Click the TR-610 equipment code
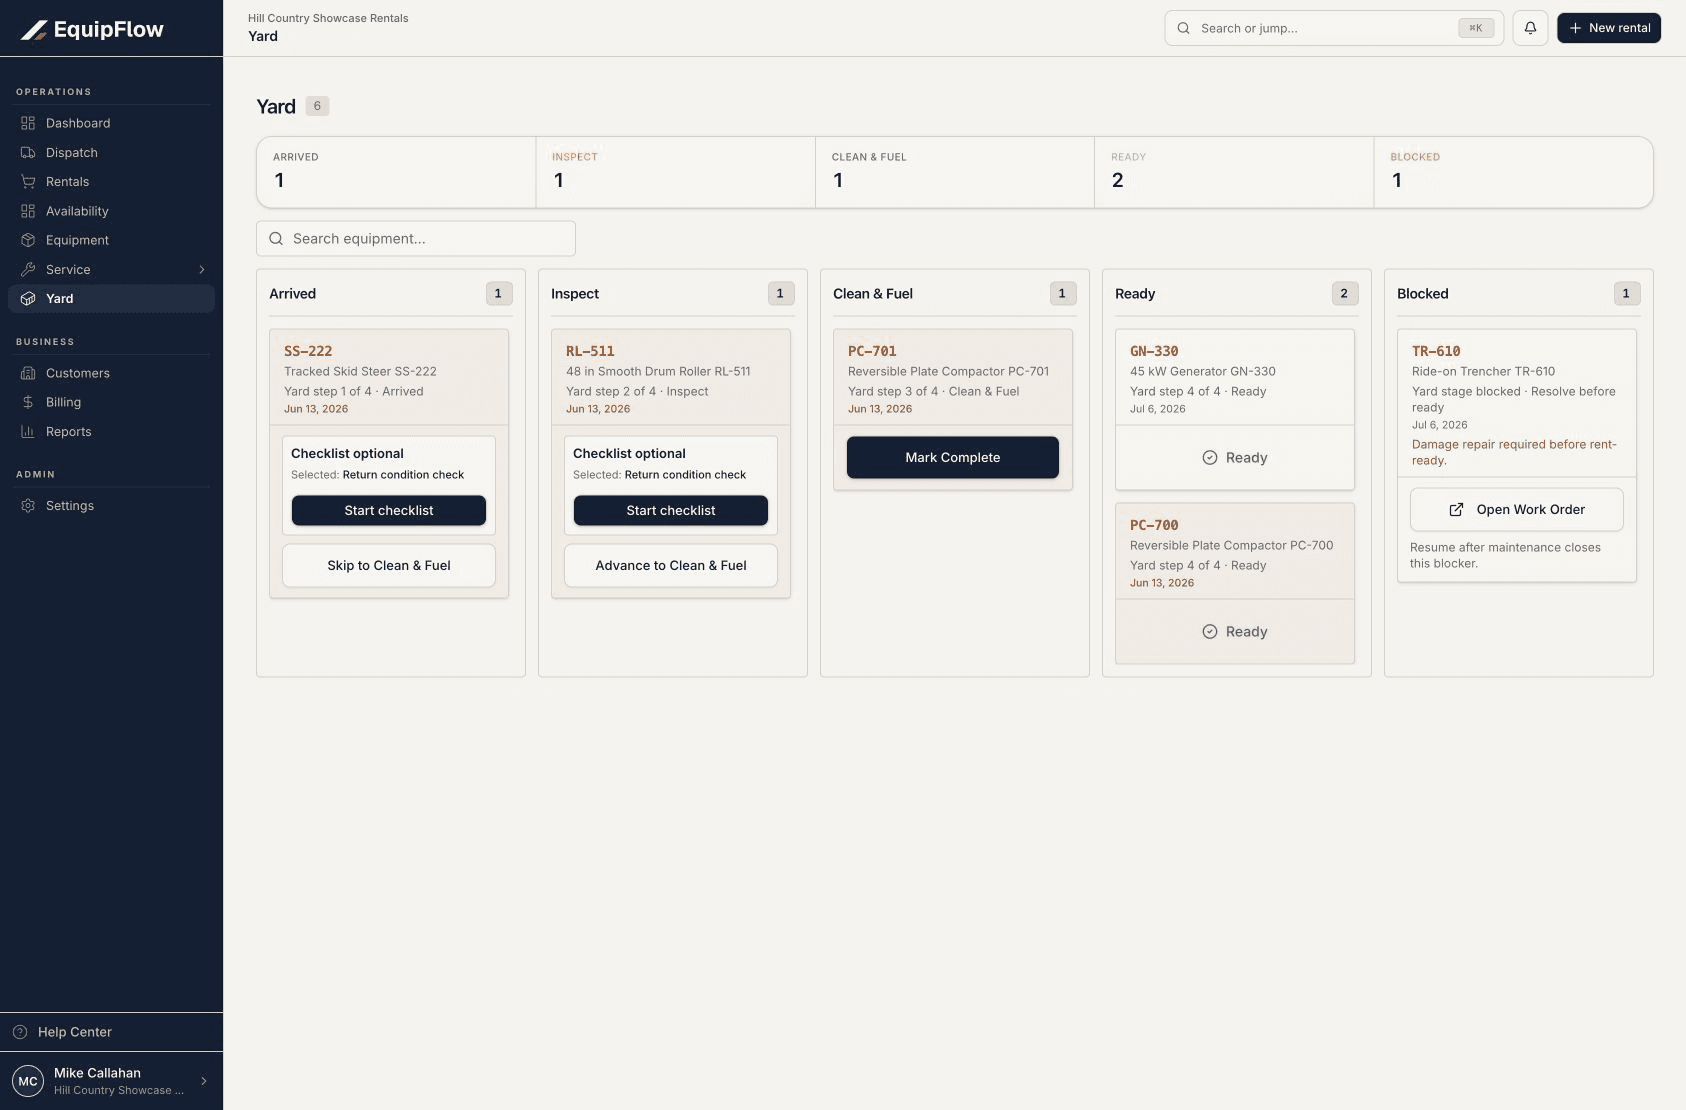Viewport: 1686px width, 1110px height. 1436,351
